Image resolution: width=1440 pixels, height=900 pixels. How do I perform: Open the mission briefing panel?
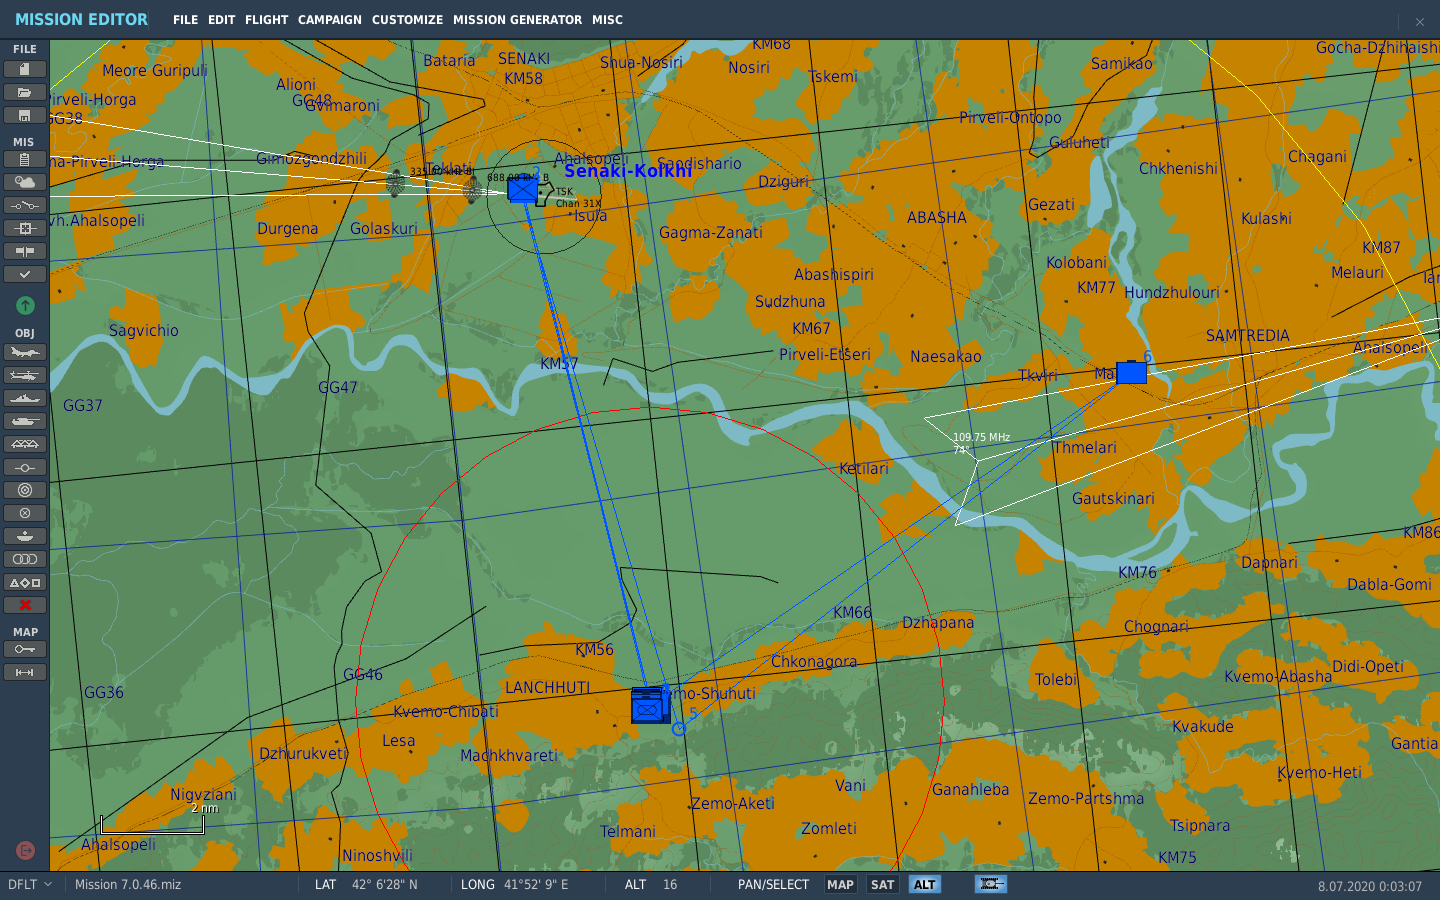coord(25,159)
